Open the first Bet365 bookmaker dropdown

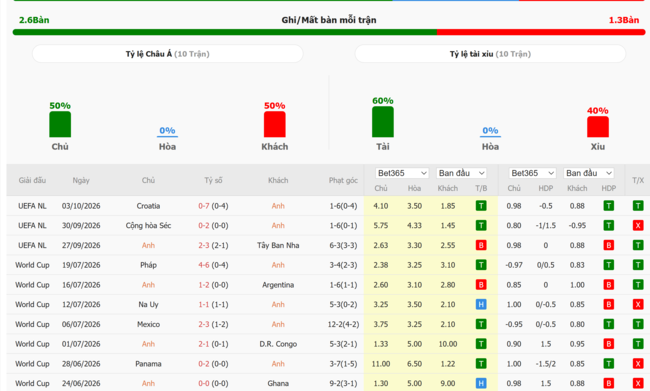[x=401, y=173]
